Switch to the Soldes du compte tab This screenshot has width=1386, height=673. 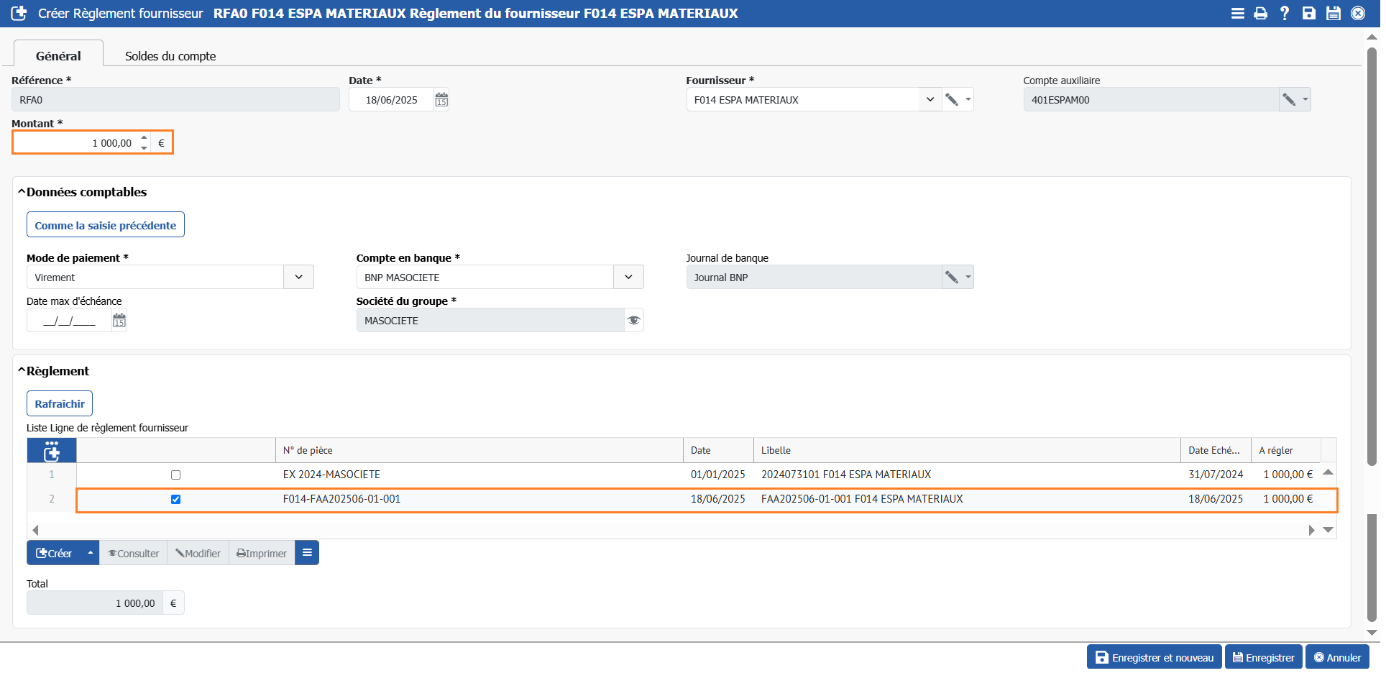click(170, 56)
